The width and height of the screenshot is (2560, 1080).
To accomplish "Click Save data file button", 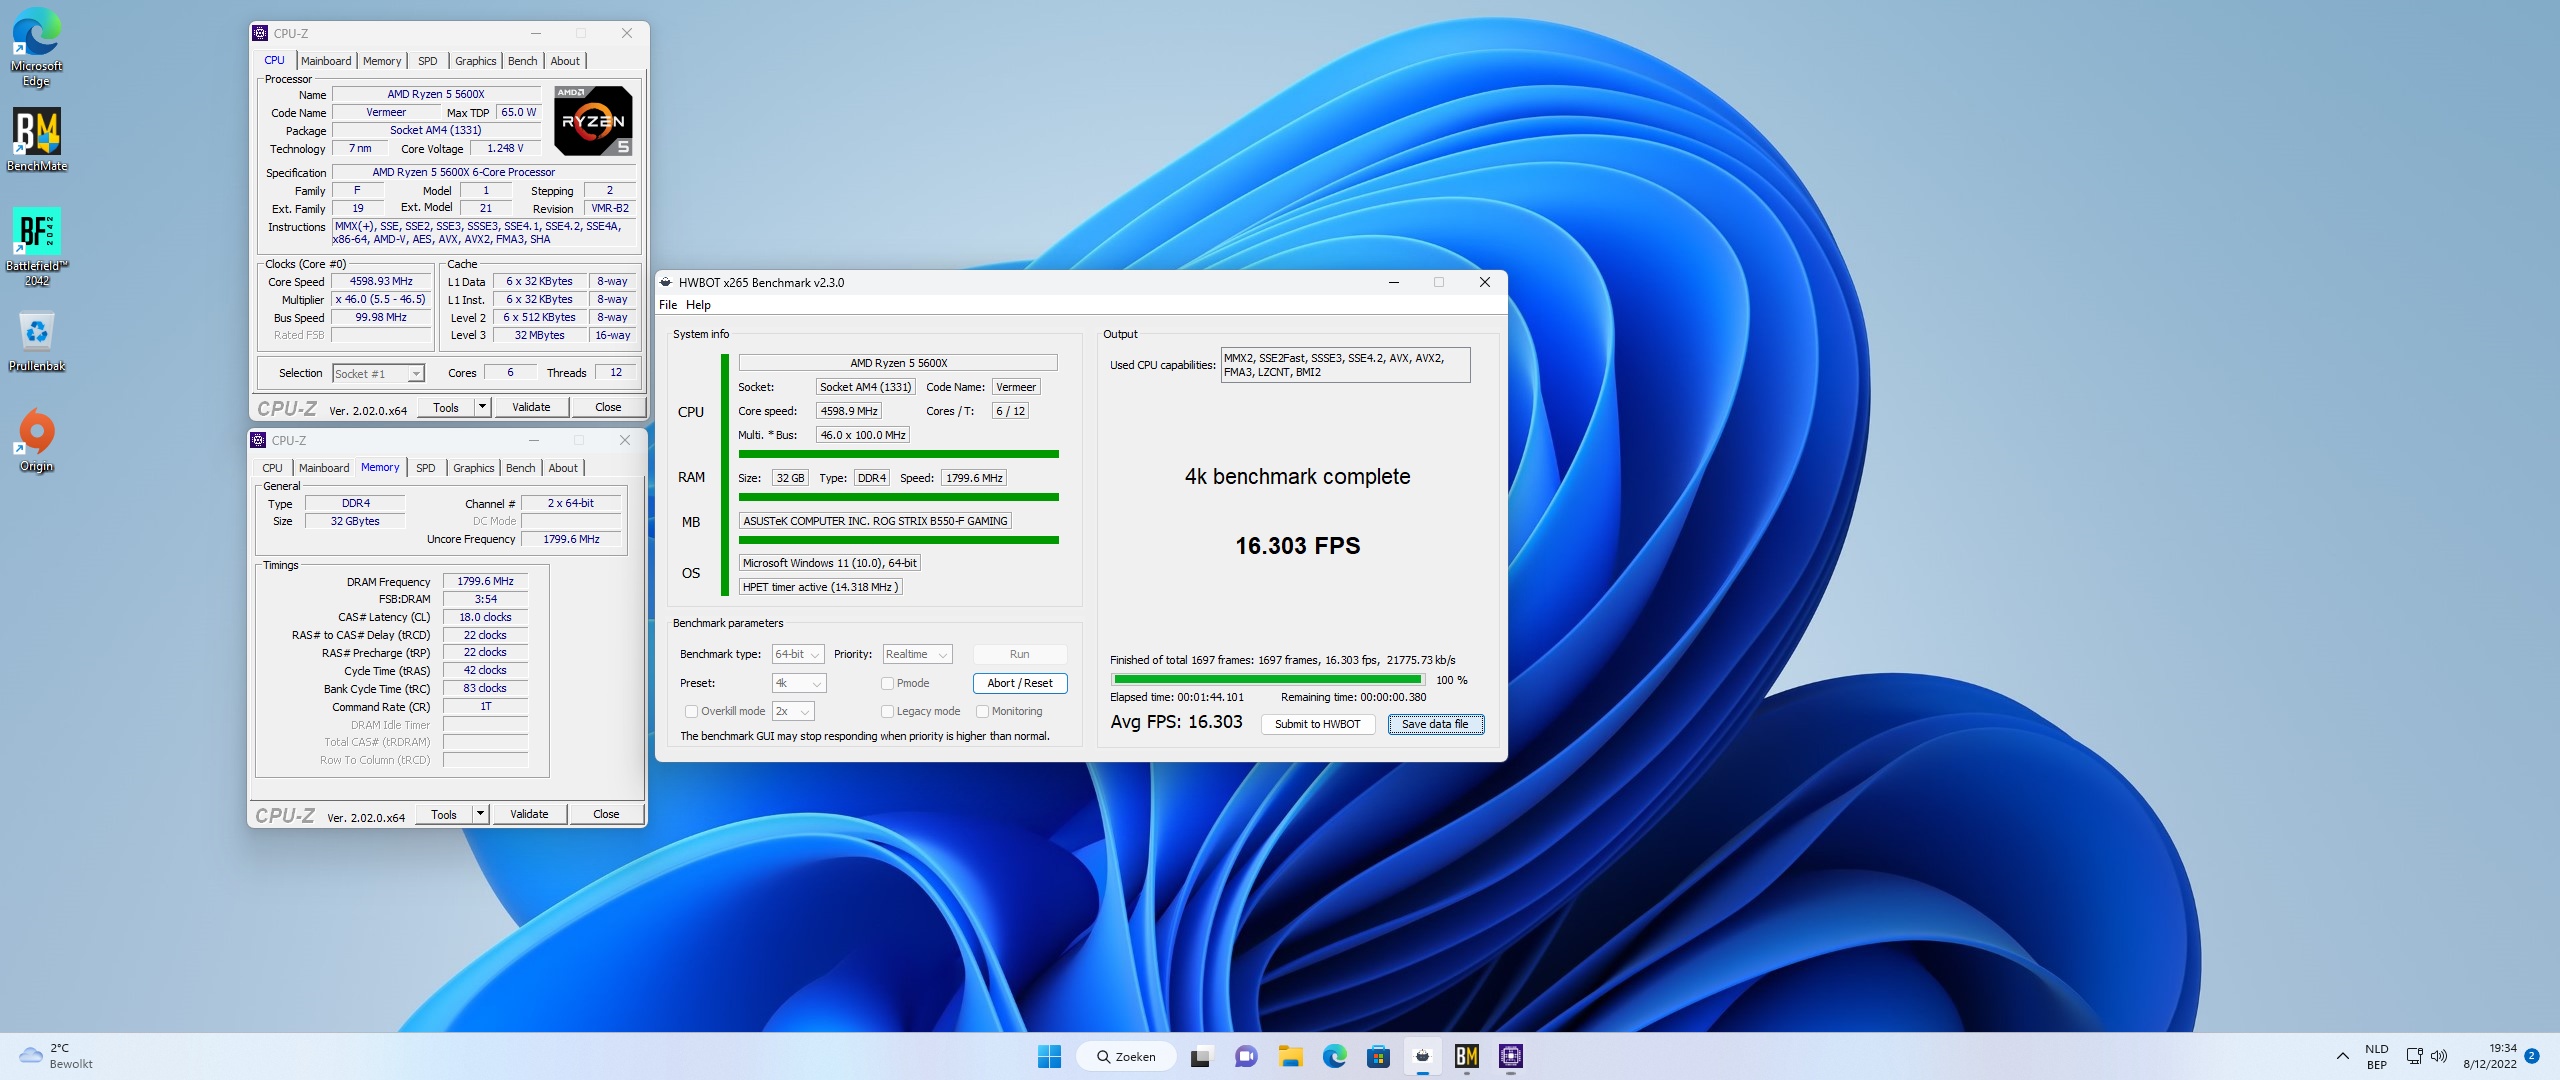I will point(1435,724).
